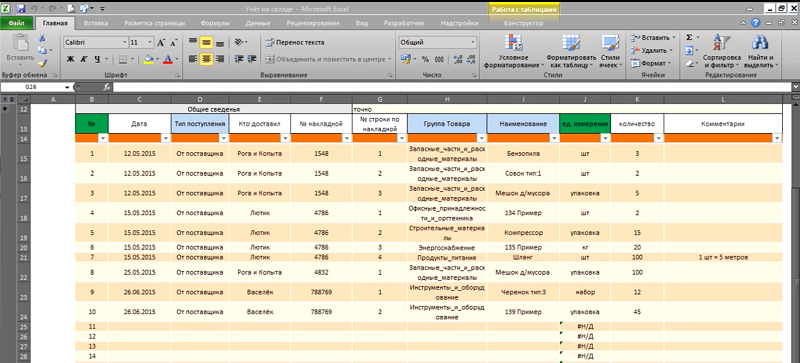The height and width of the screenshot is (363, 800).
Task: Toggle Middle vertical align button
Action: (x=206, y=42)
